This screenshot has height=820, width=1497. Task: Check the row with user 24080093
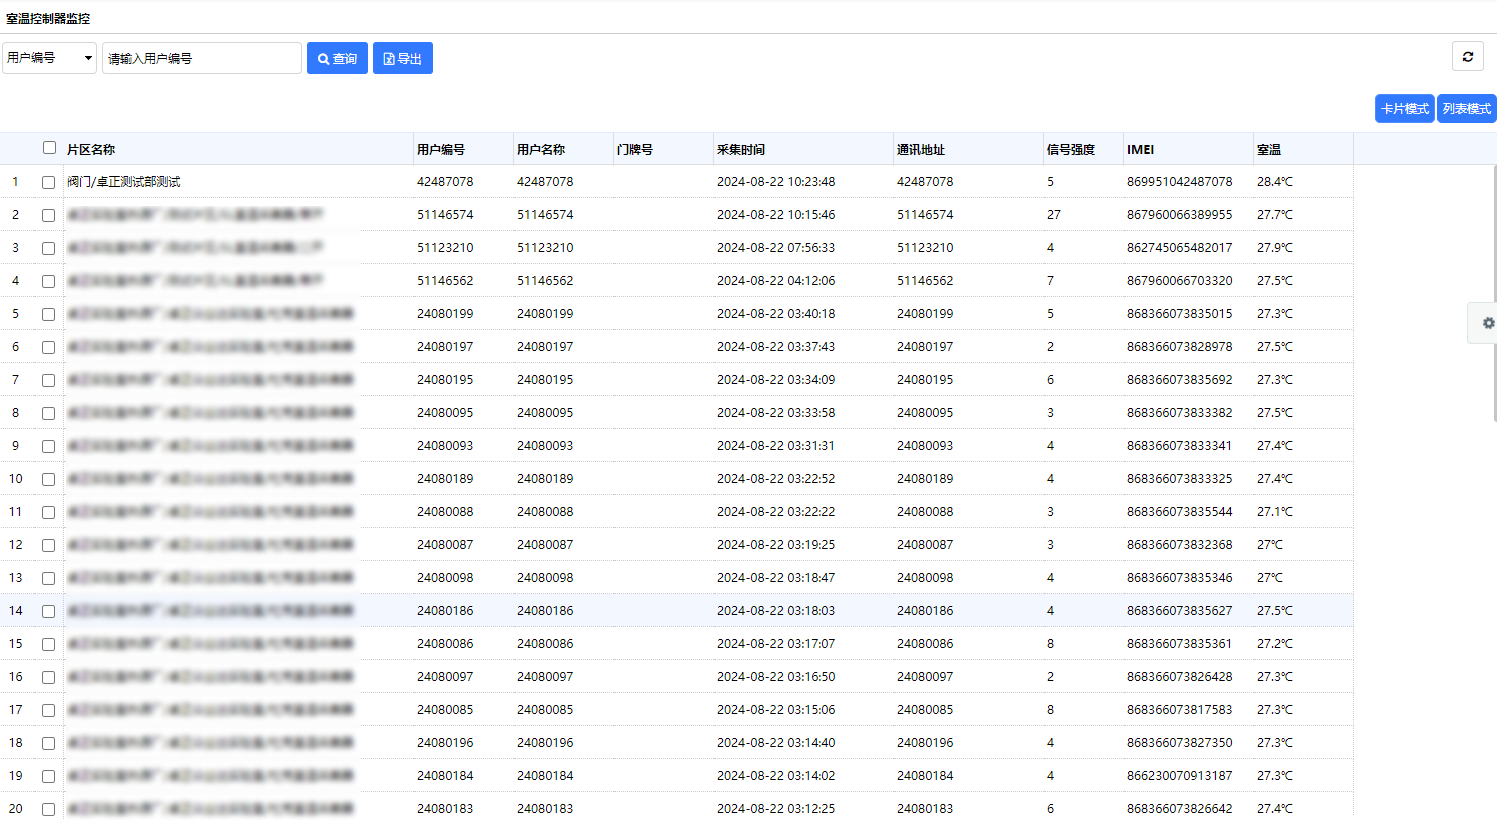(48, 446)
